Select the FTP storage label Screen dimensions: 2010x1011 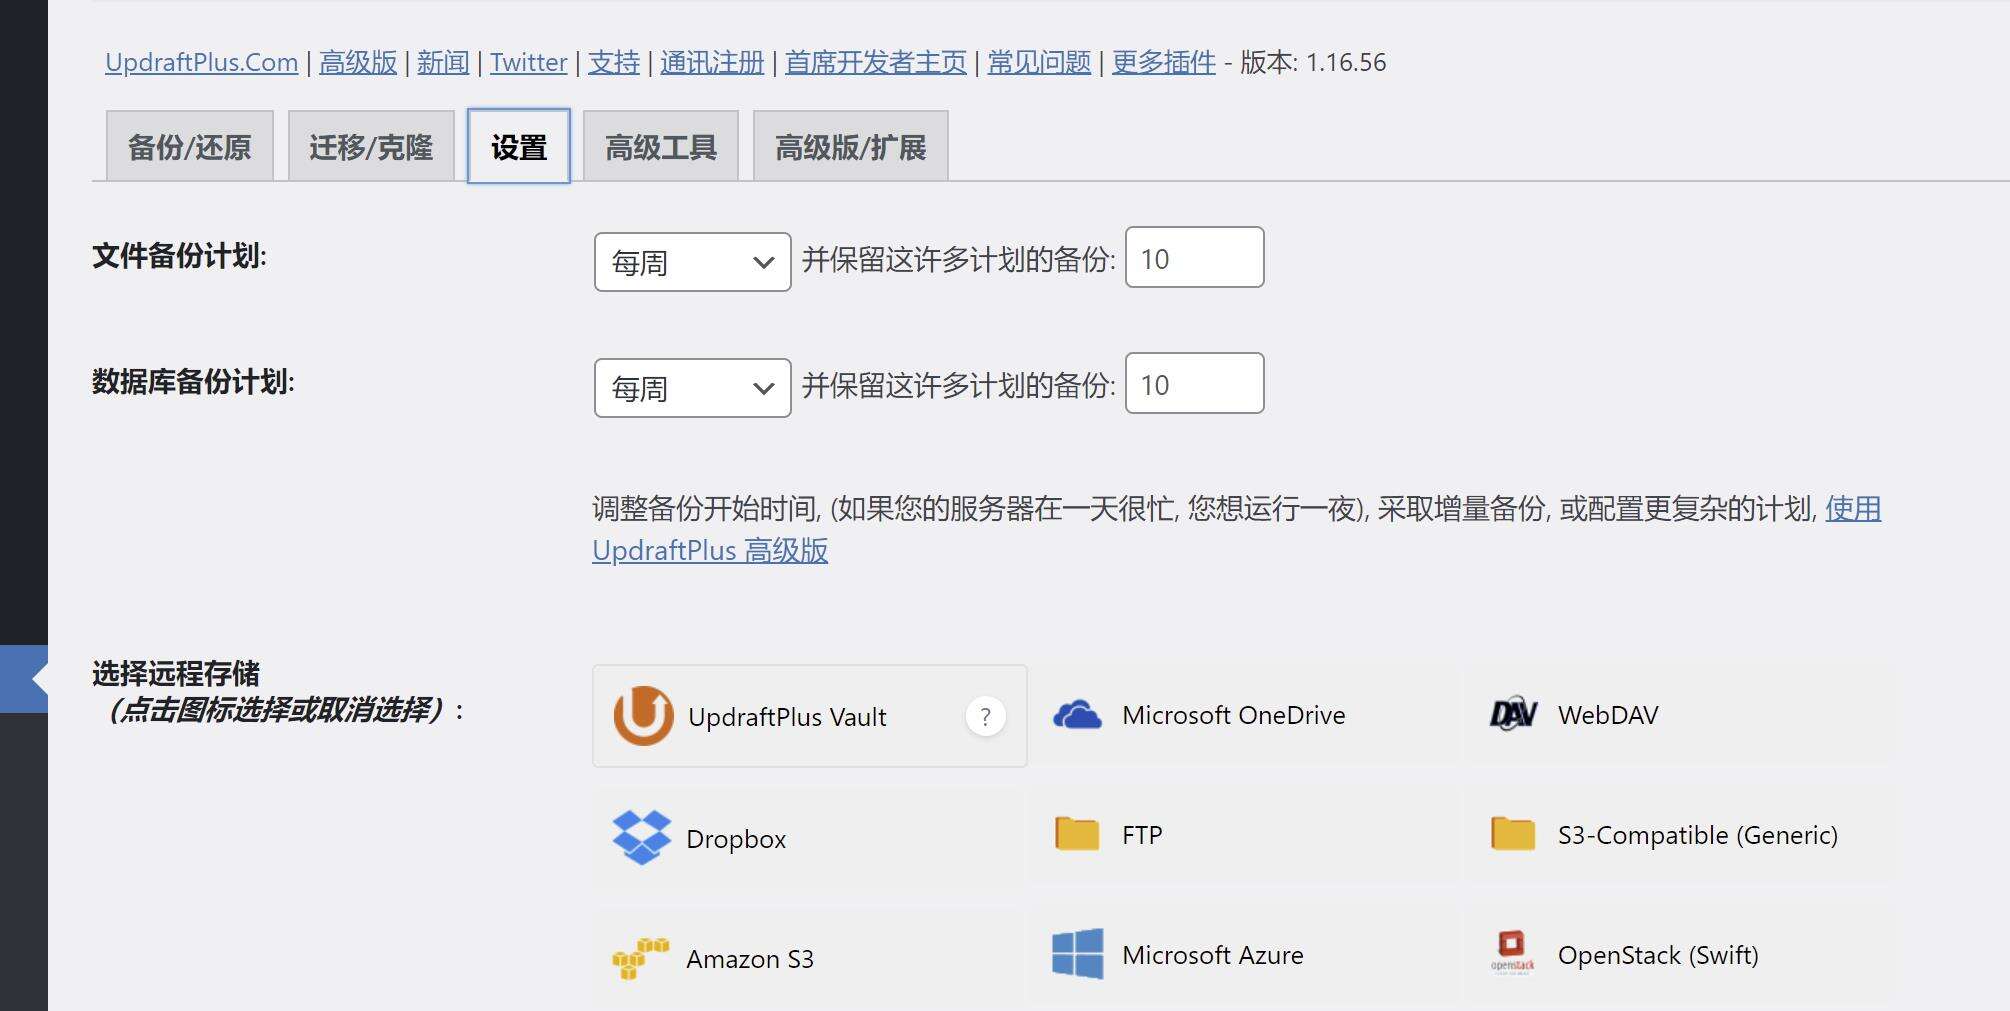(1142, 835)
